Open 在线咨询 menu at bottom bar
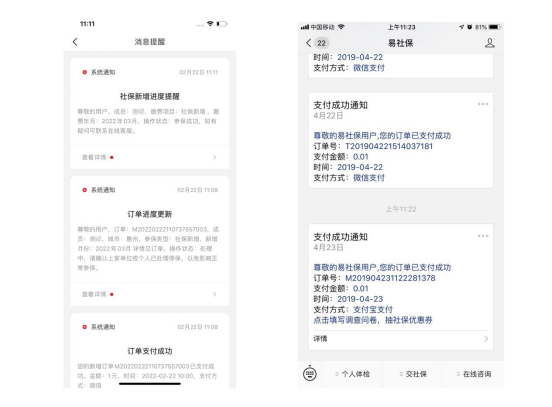 click(x=474, y=374)
